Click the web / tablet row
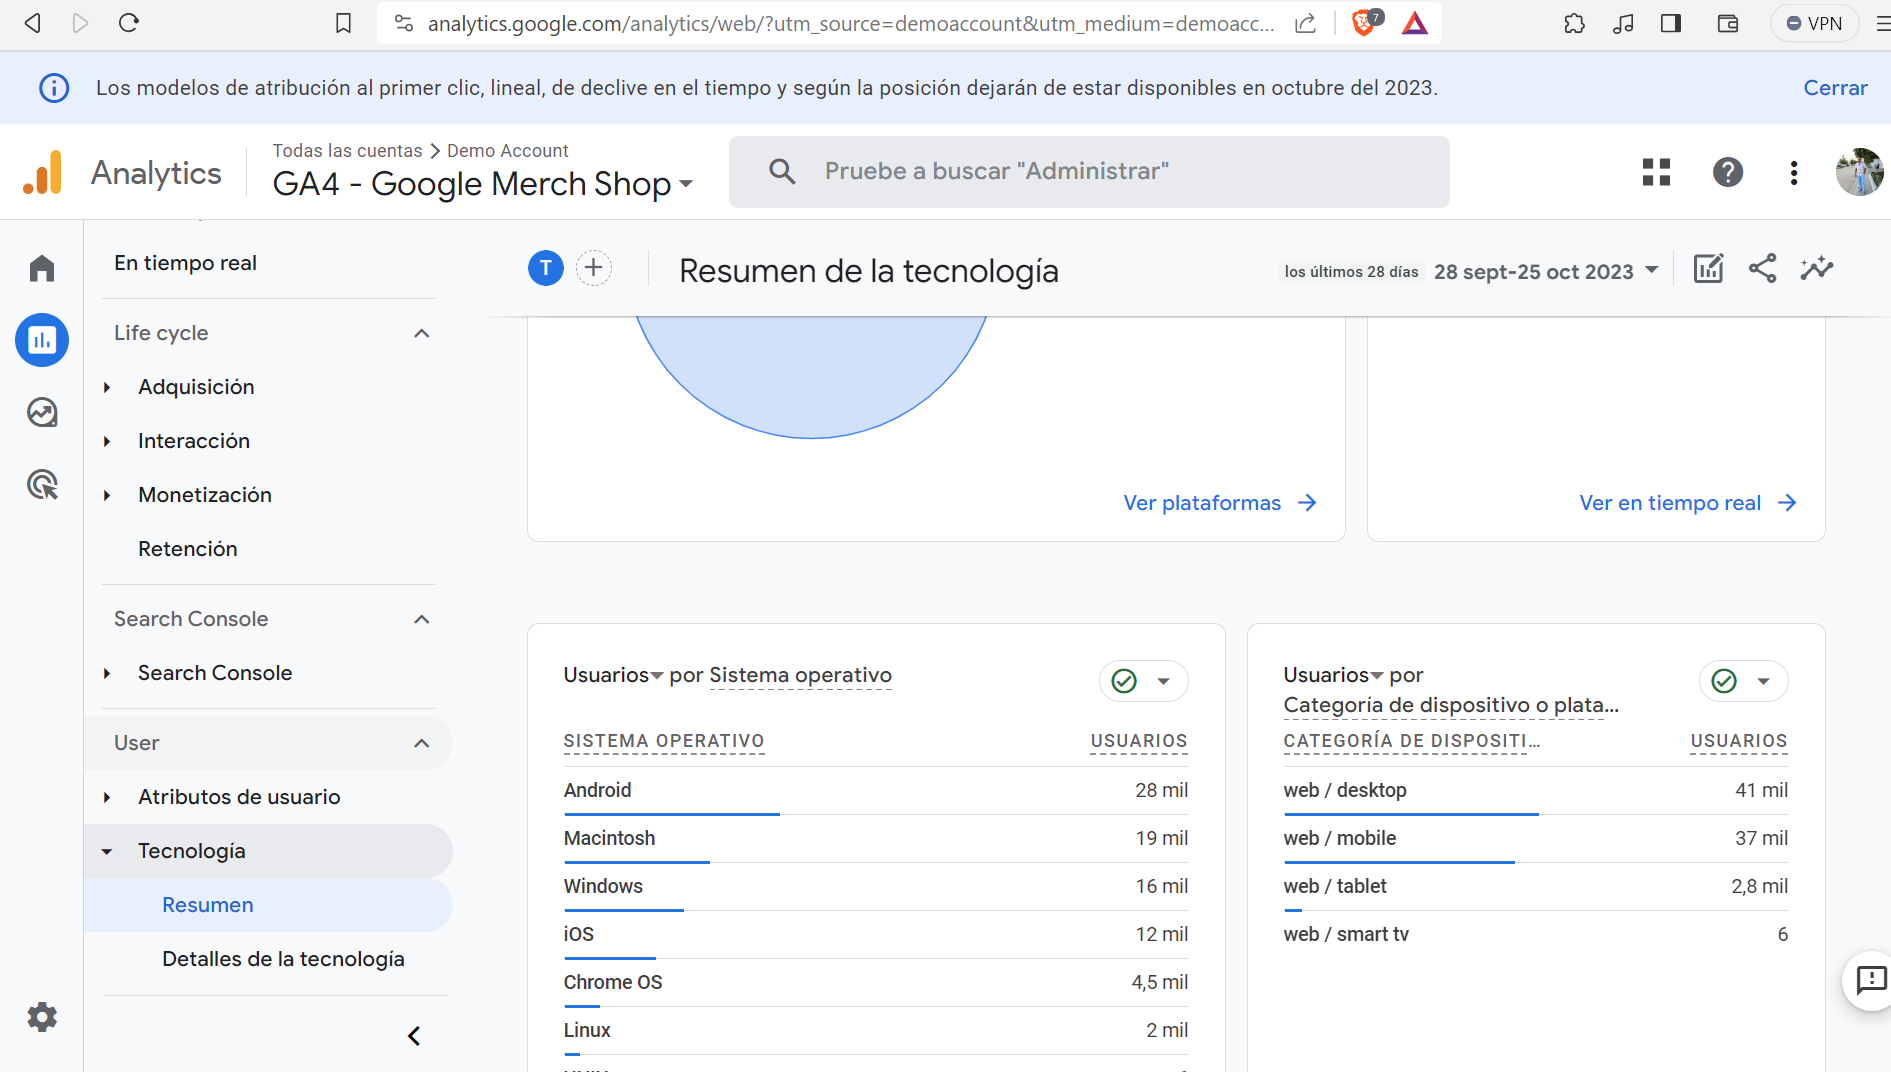The width and height of the screenshot is (1891, 1072). pos(1536,886)
